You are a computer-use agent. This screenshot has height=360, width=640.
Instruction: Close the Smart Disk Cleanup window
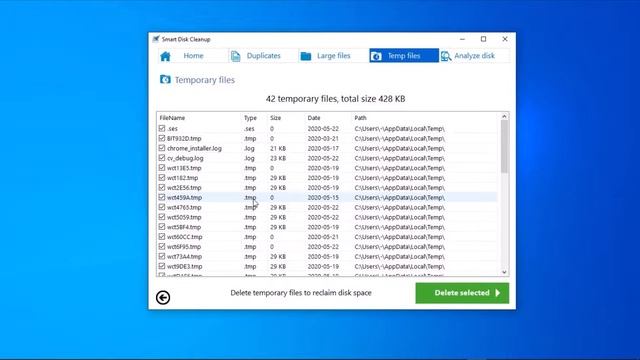click(x=505, y=39)
